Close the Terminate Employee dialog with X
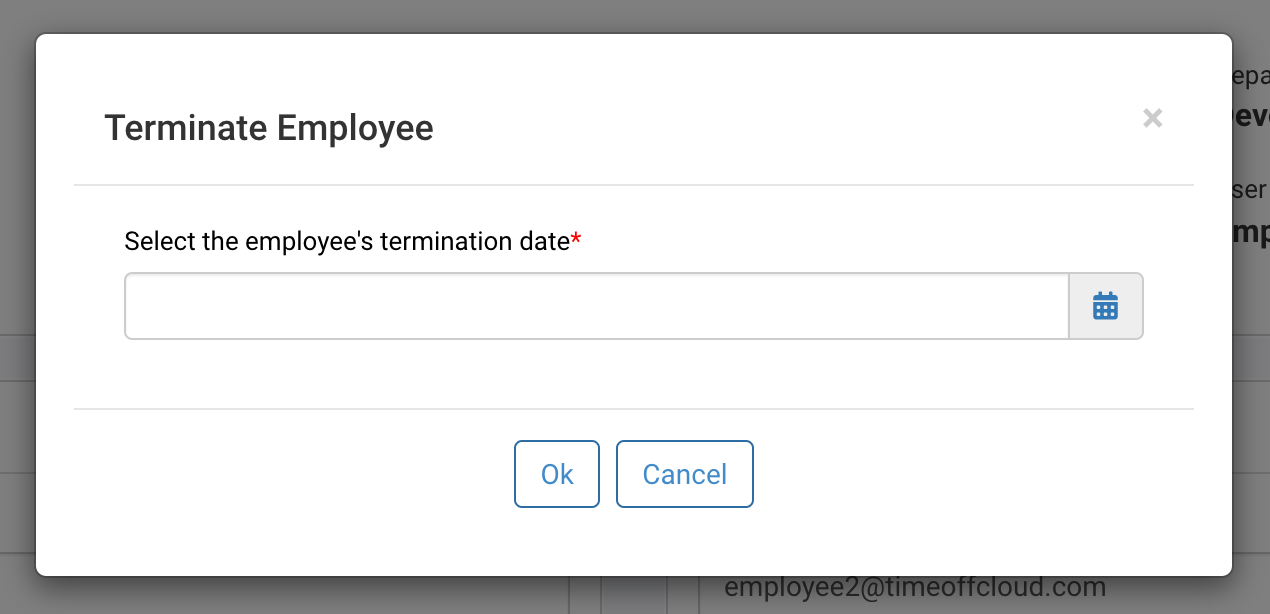 [x=1152, y=118]
